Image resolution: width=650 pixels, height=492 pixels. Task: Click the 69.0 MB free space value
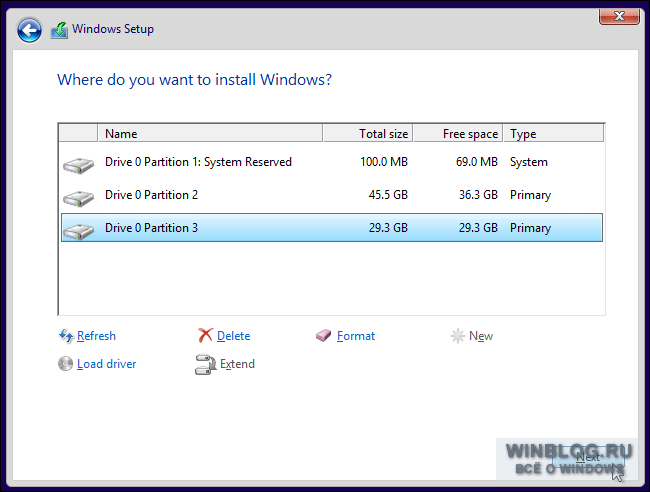(477, 162)
